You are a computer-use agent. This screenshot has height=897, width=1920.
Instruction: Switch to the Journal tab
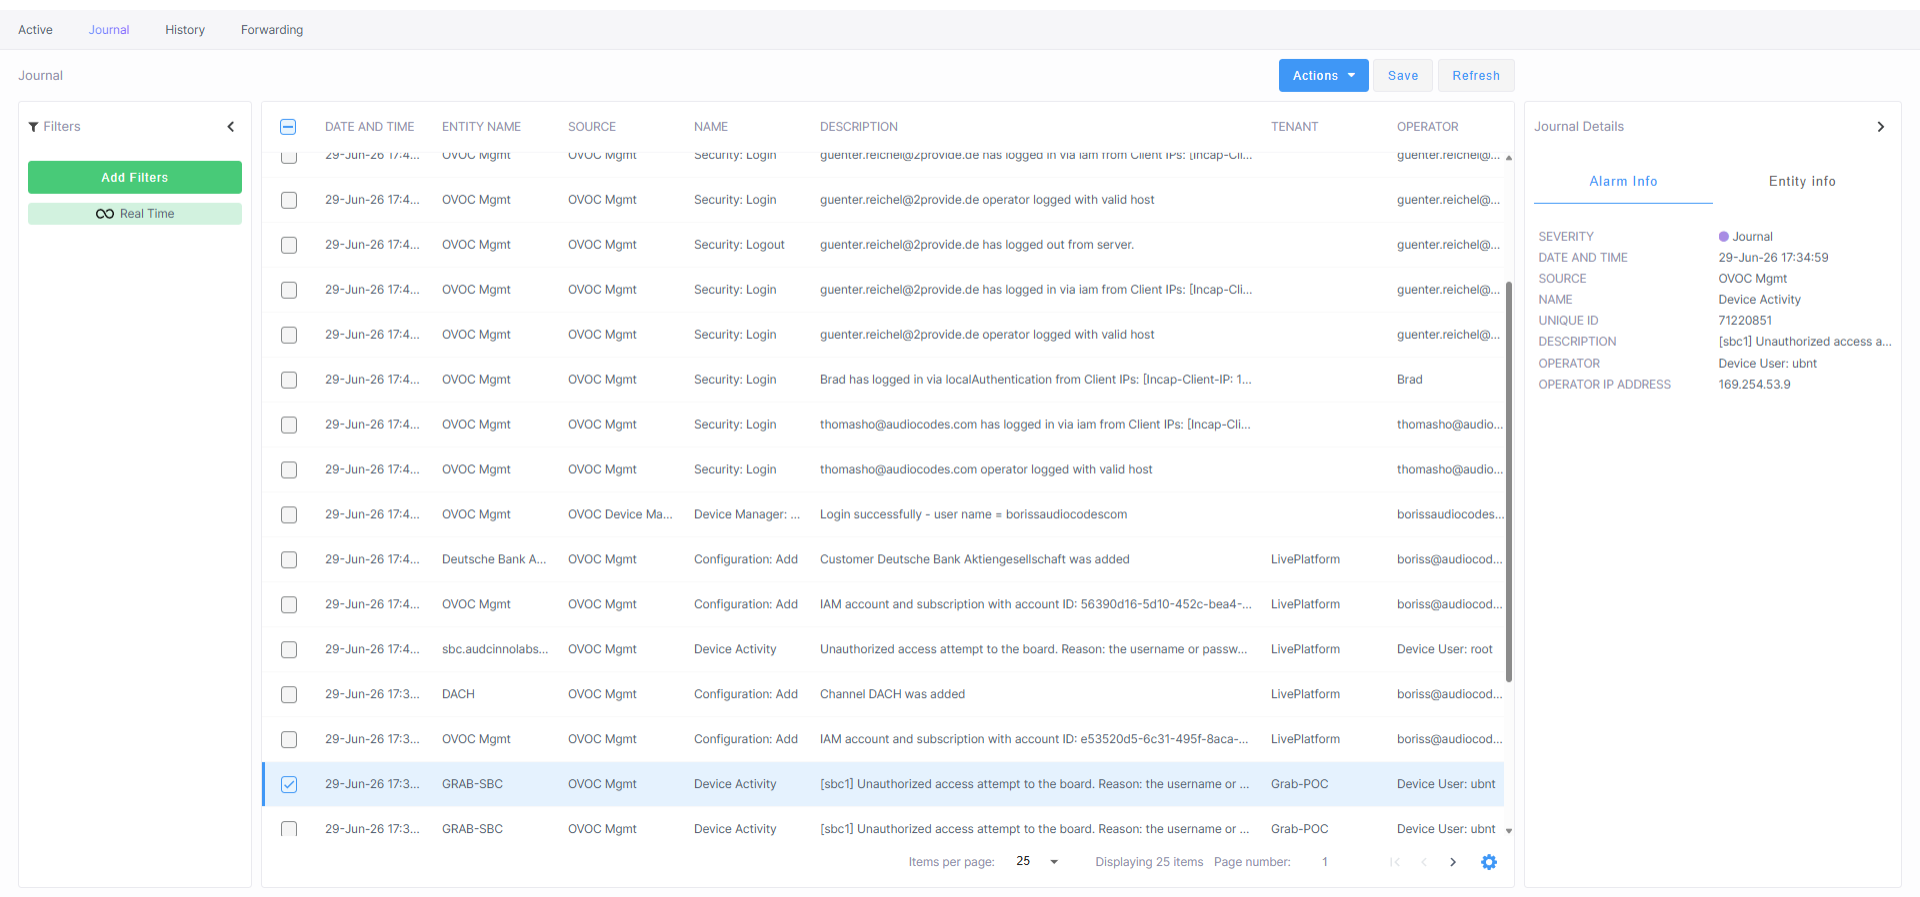[109, 30]
